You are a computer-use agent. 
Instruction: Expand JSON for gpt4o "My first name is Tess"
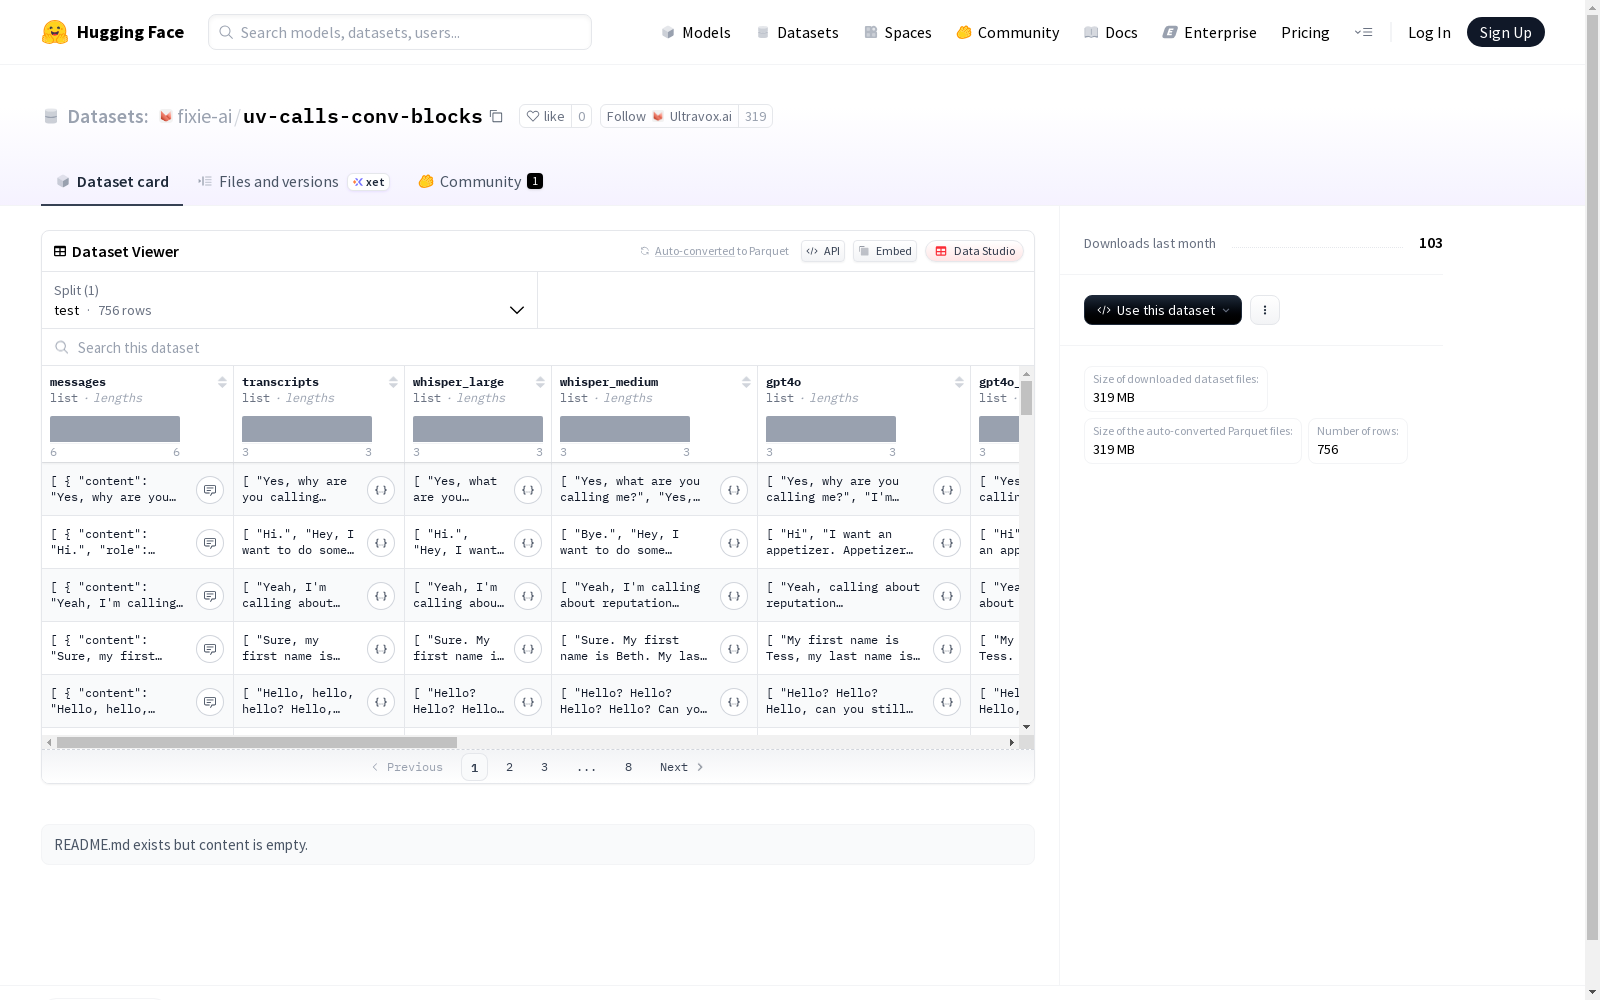point(947,649)
